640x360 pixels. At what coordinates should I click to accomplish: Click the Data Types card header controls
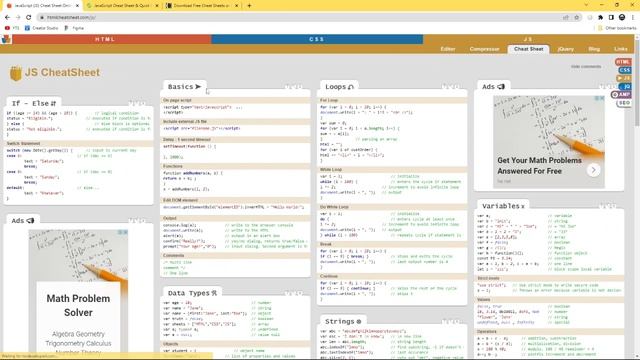[293, 293]
